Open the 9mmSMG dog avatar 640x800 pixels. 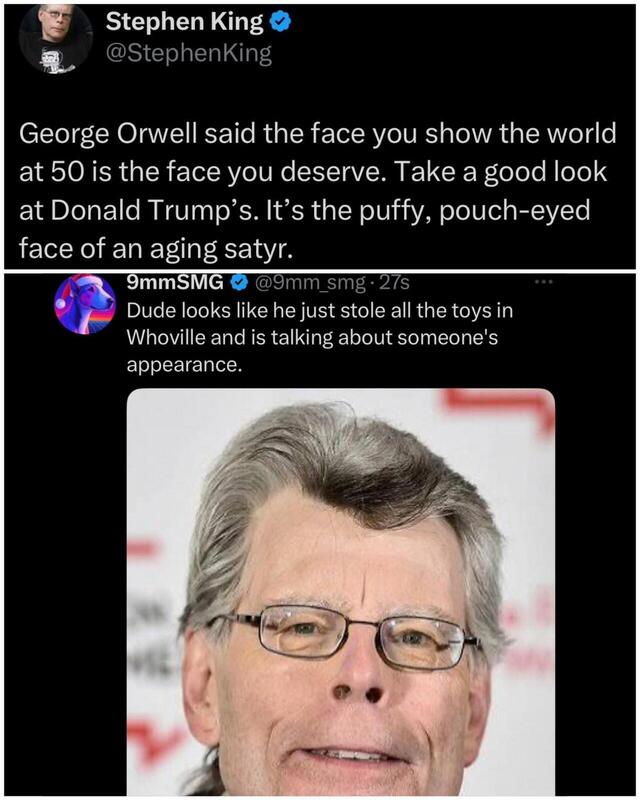(x=85, y=305)
